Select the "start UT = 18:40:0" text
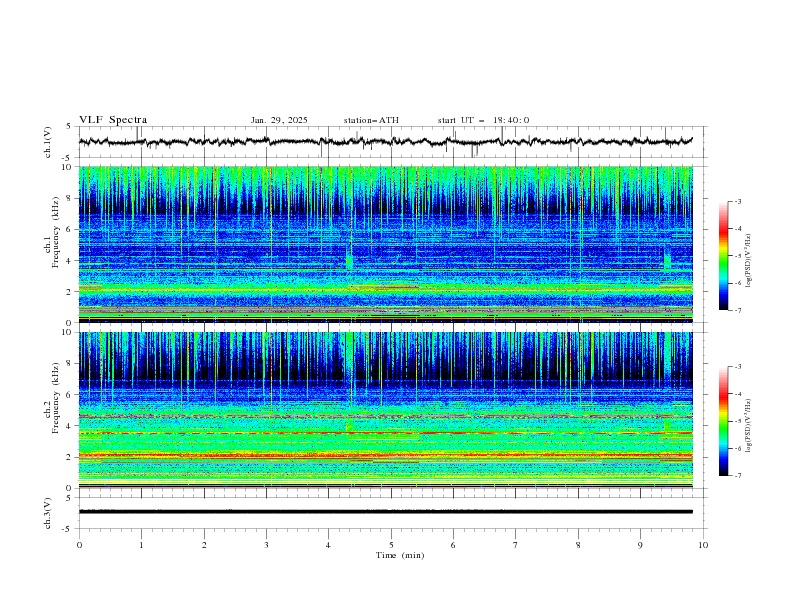The image size is (792, 612). coord(483,120)
